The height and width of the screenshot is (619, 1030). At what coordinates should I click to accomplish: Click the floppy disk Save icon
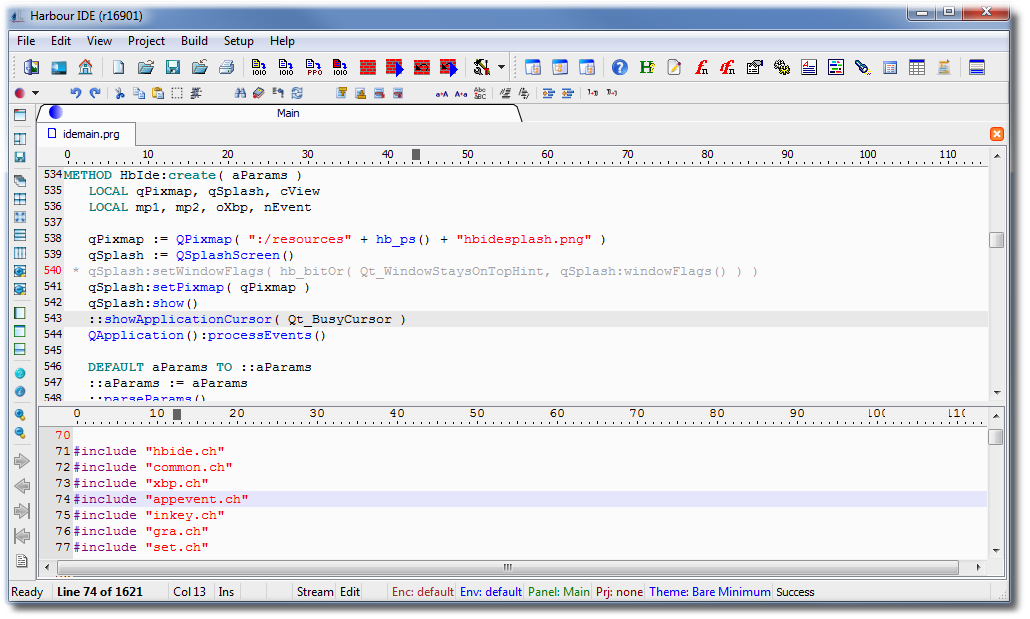(172, 68)
